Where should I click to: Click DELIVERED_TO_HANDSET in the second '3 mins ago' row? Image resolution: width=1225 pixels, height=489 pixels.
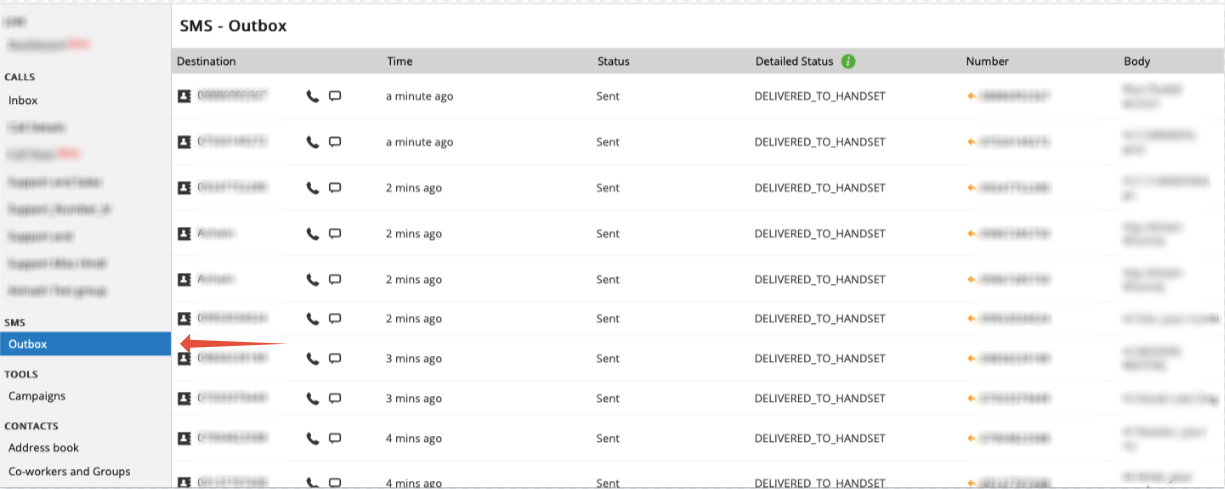click(820, 398)
